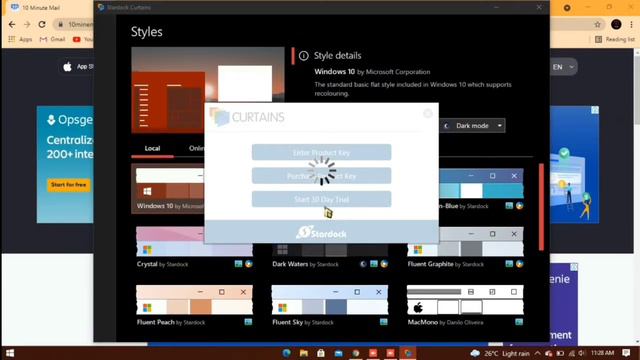Click the color wheel icon on Fluent Graphite

(519, 264)
